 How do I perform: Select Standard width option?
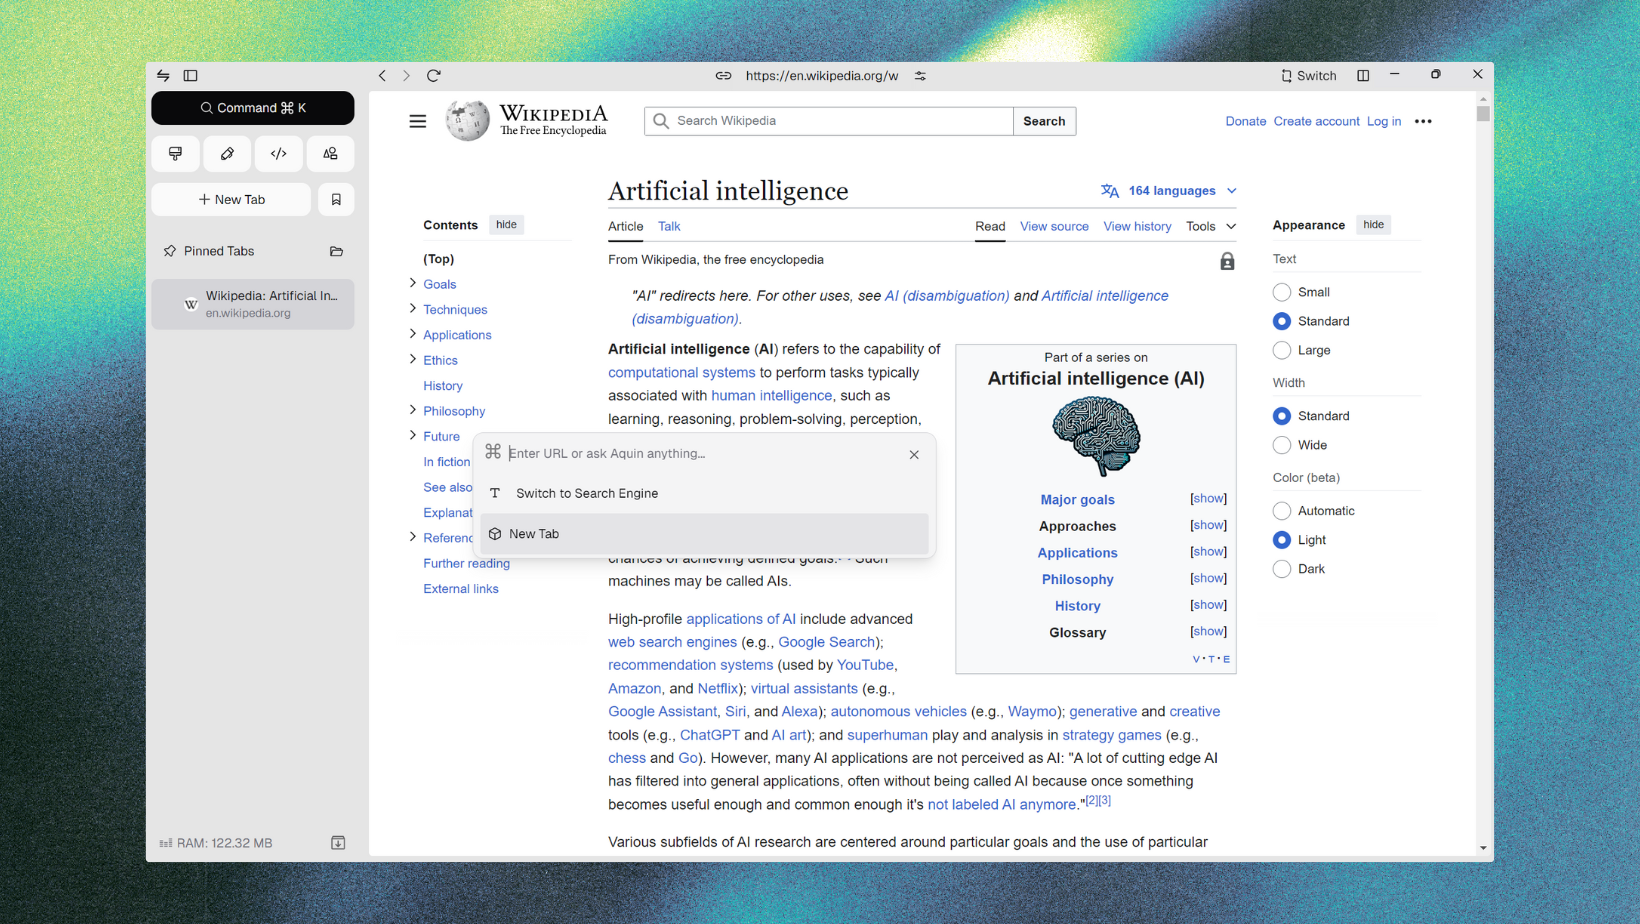tap(1282, 416)
